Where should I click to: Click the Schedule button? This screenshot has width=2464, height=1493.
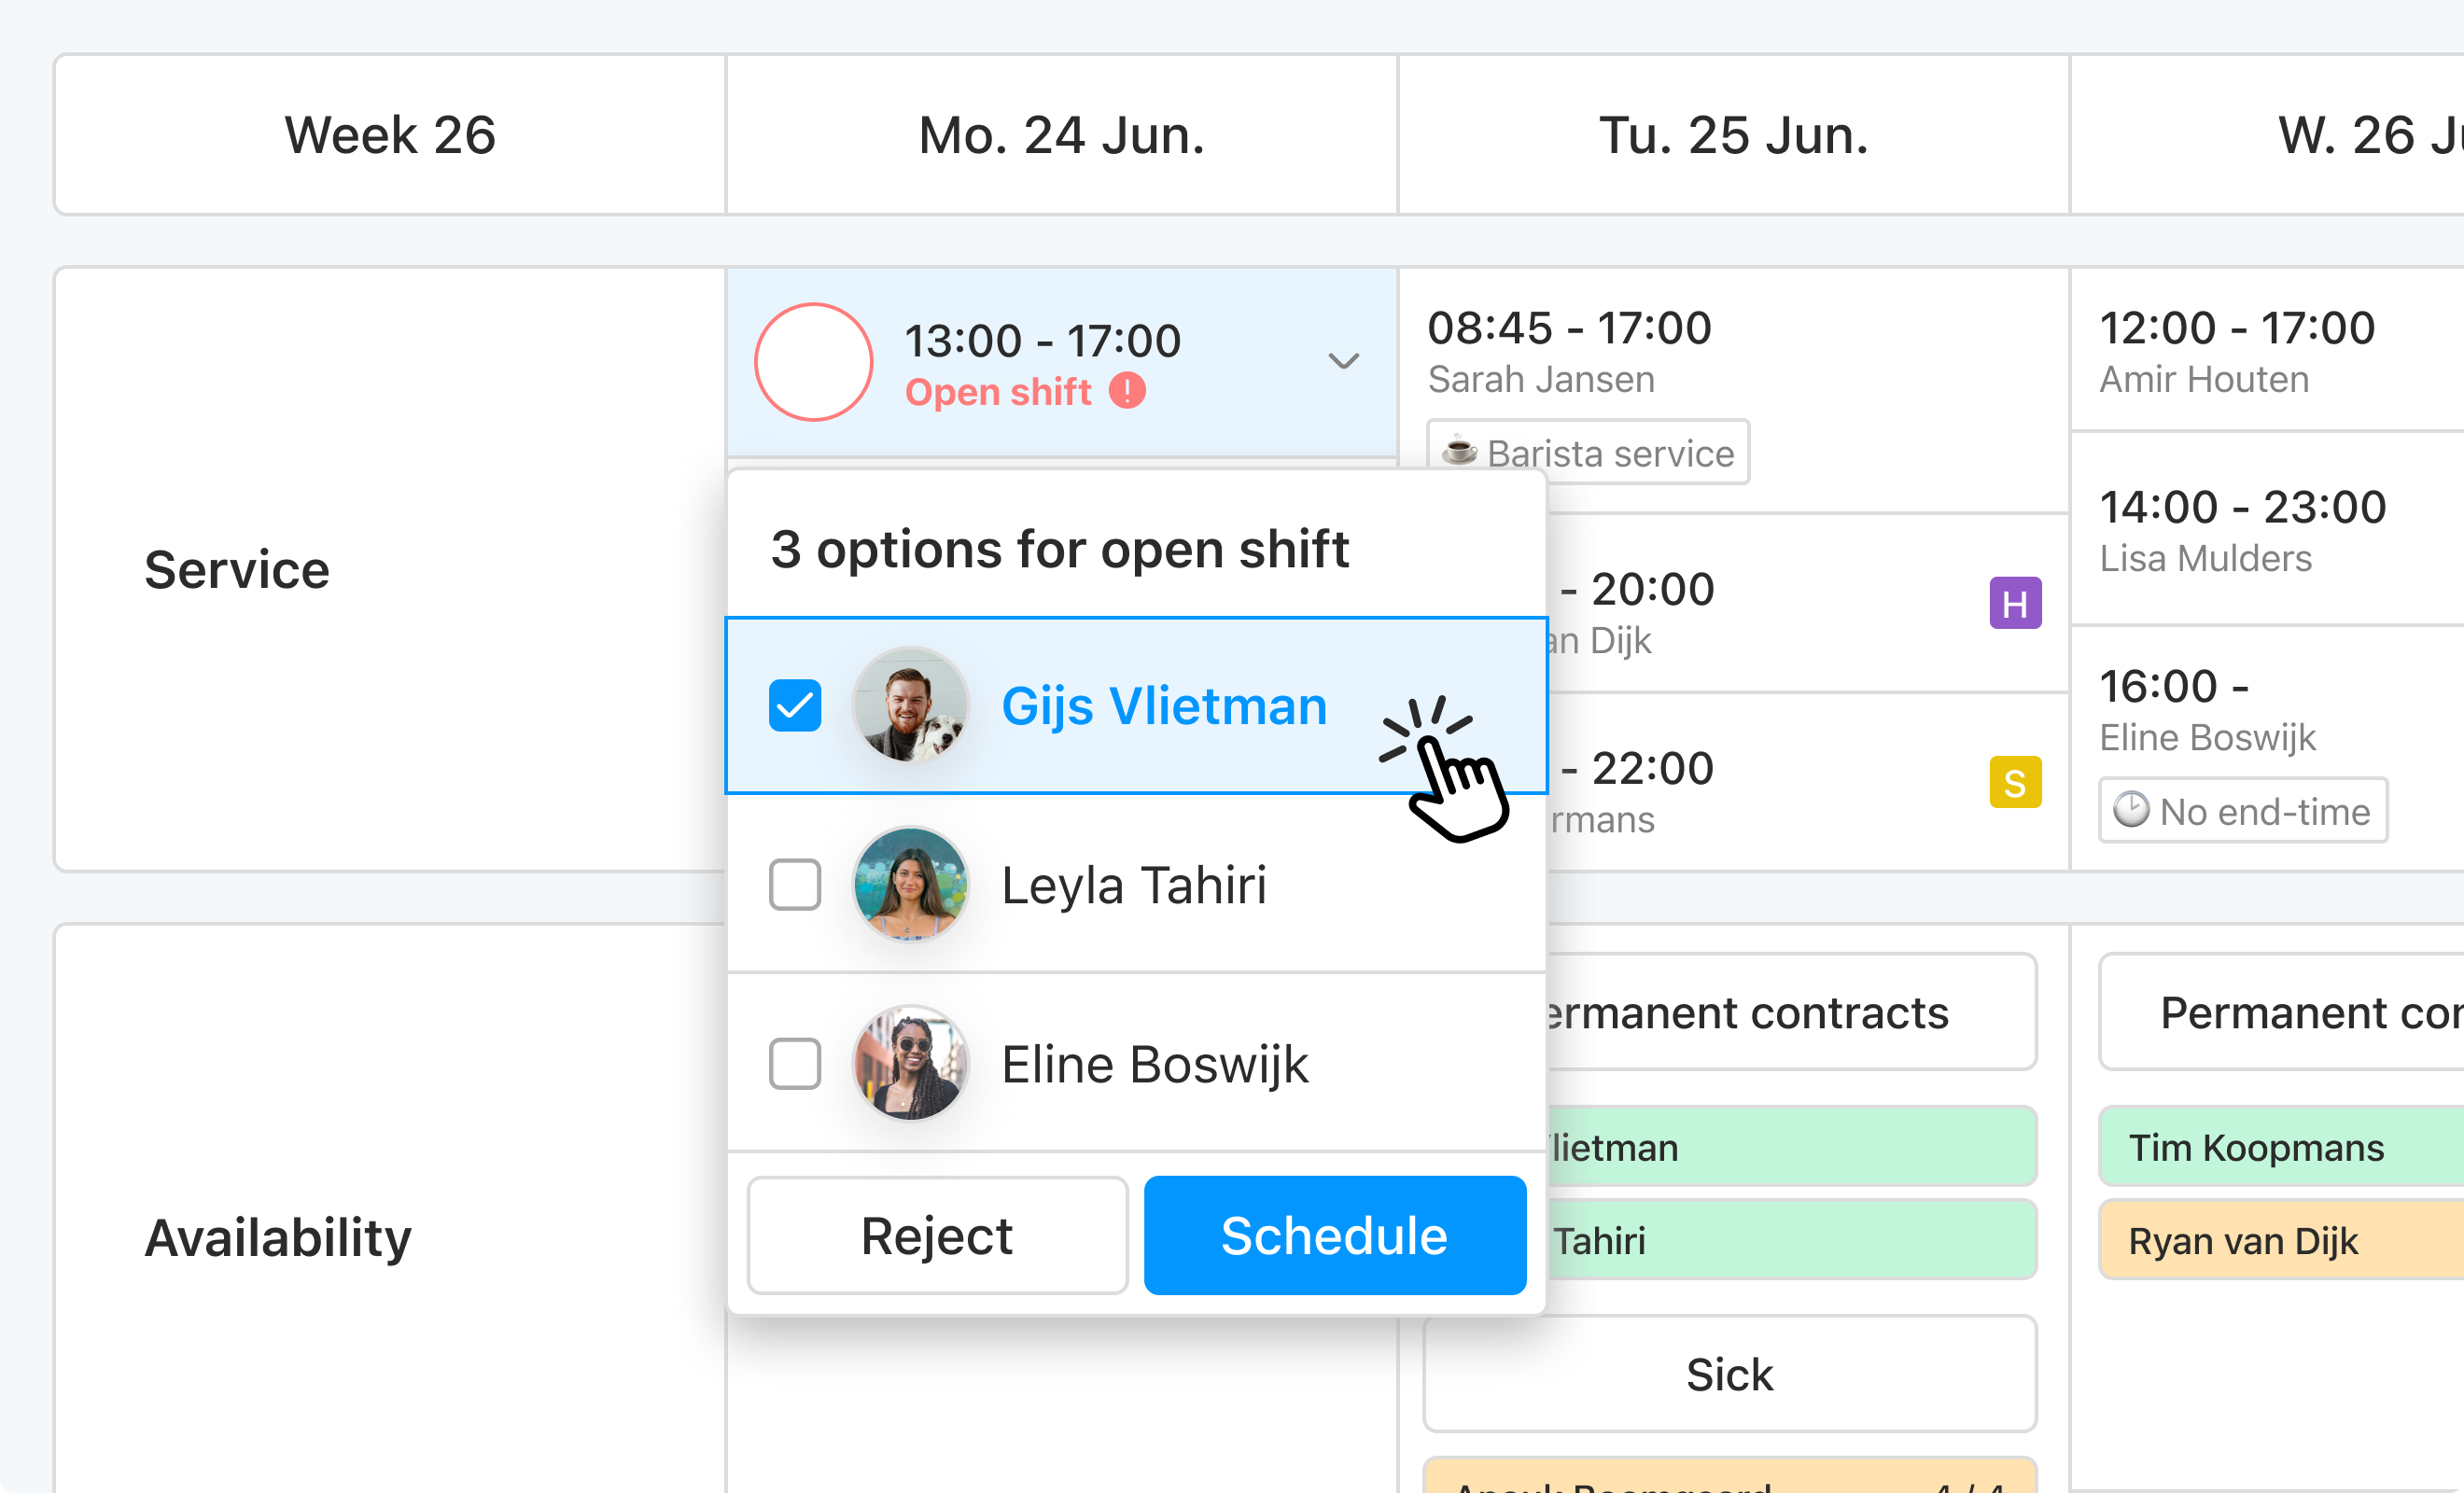click(1334, 1235)
